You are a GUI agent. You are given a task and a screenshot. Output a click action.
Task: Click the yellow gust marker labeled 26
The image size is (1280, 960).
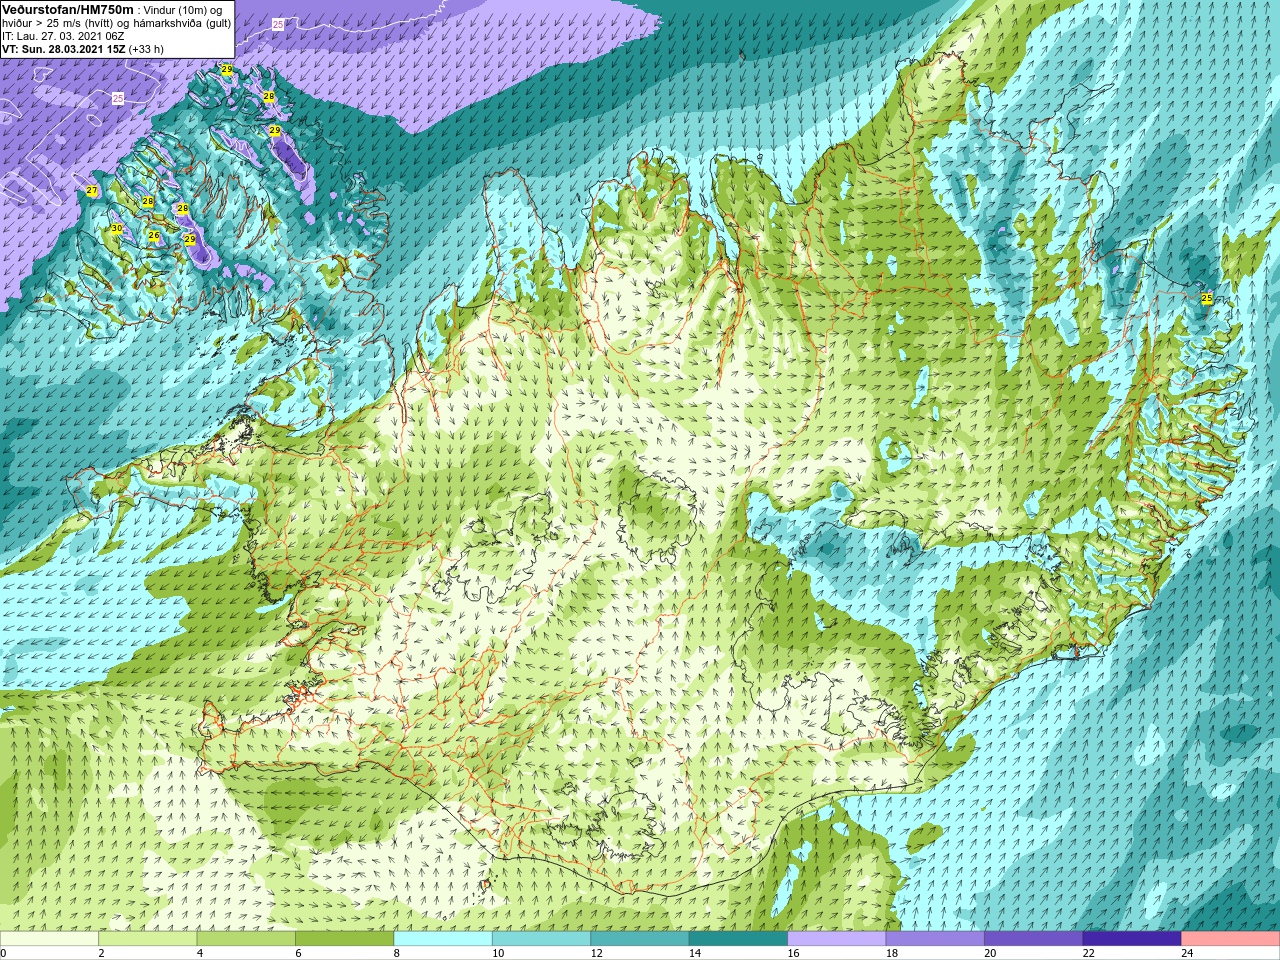pos(154,236)
